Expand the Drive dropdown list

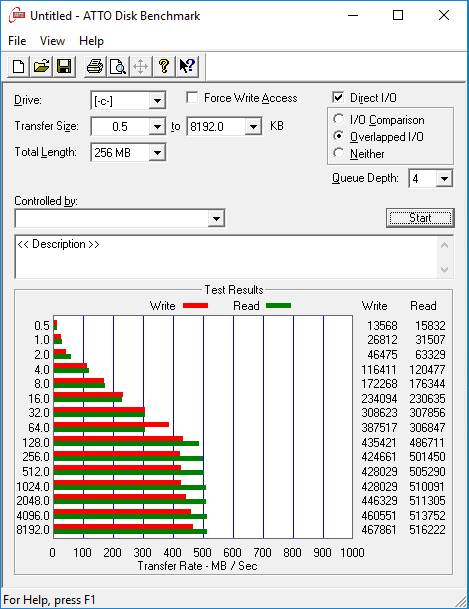pos(157,101)
